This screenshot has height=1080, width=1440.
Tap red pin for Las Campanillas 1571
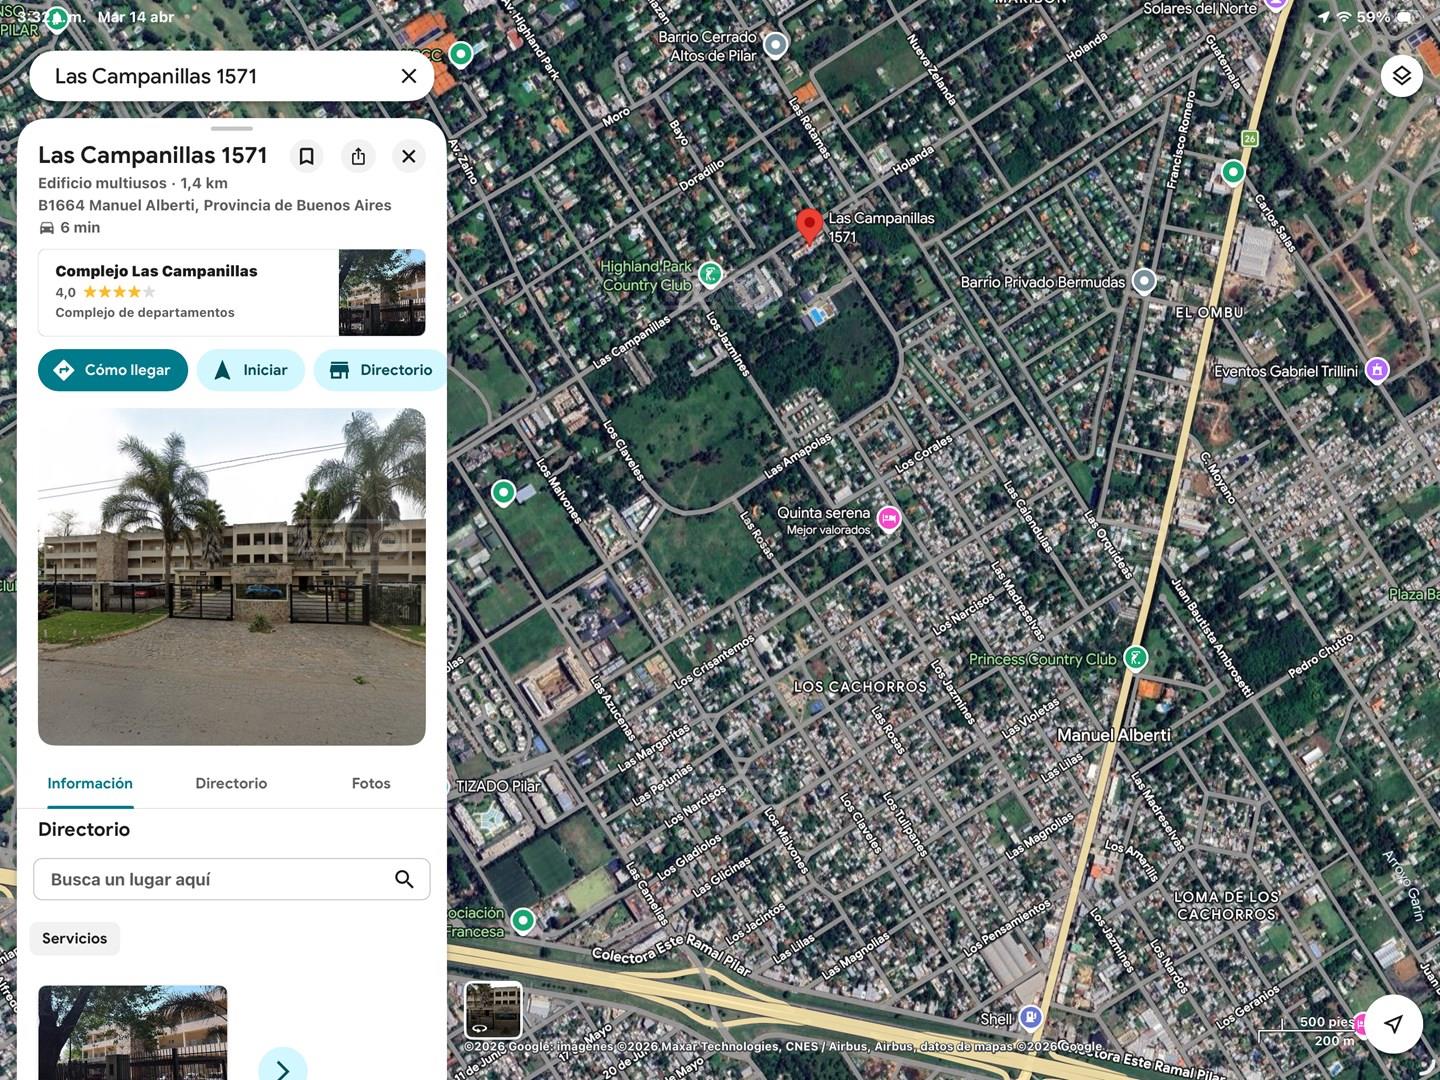click(809, 227)
